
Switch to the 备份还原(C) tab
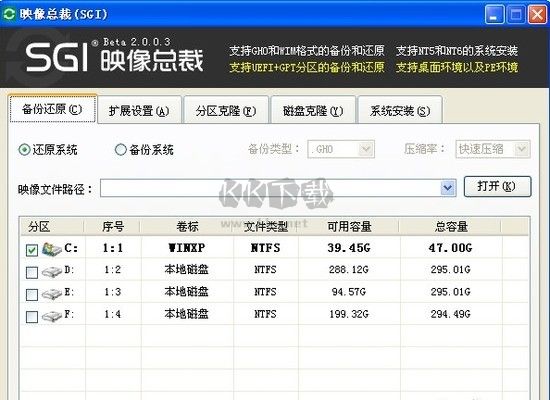pos(53,109)
